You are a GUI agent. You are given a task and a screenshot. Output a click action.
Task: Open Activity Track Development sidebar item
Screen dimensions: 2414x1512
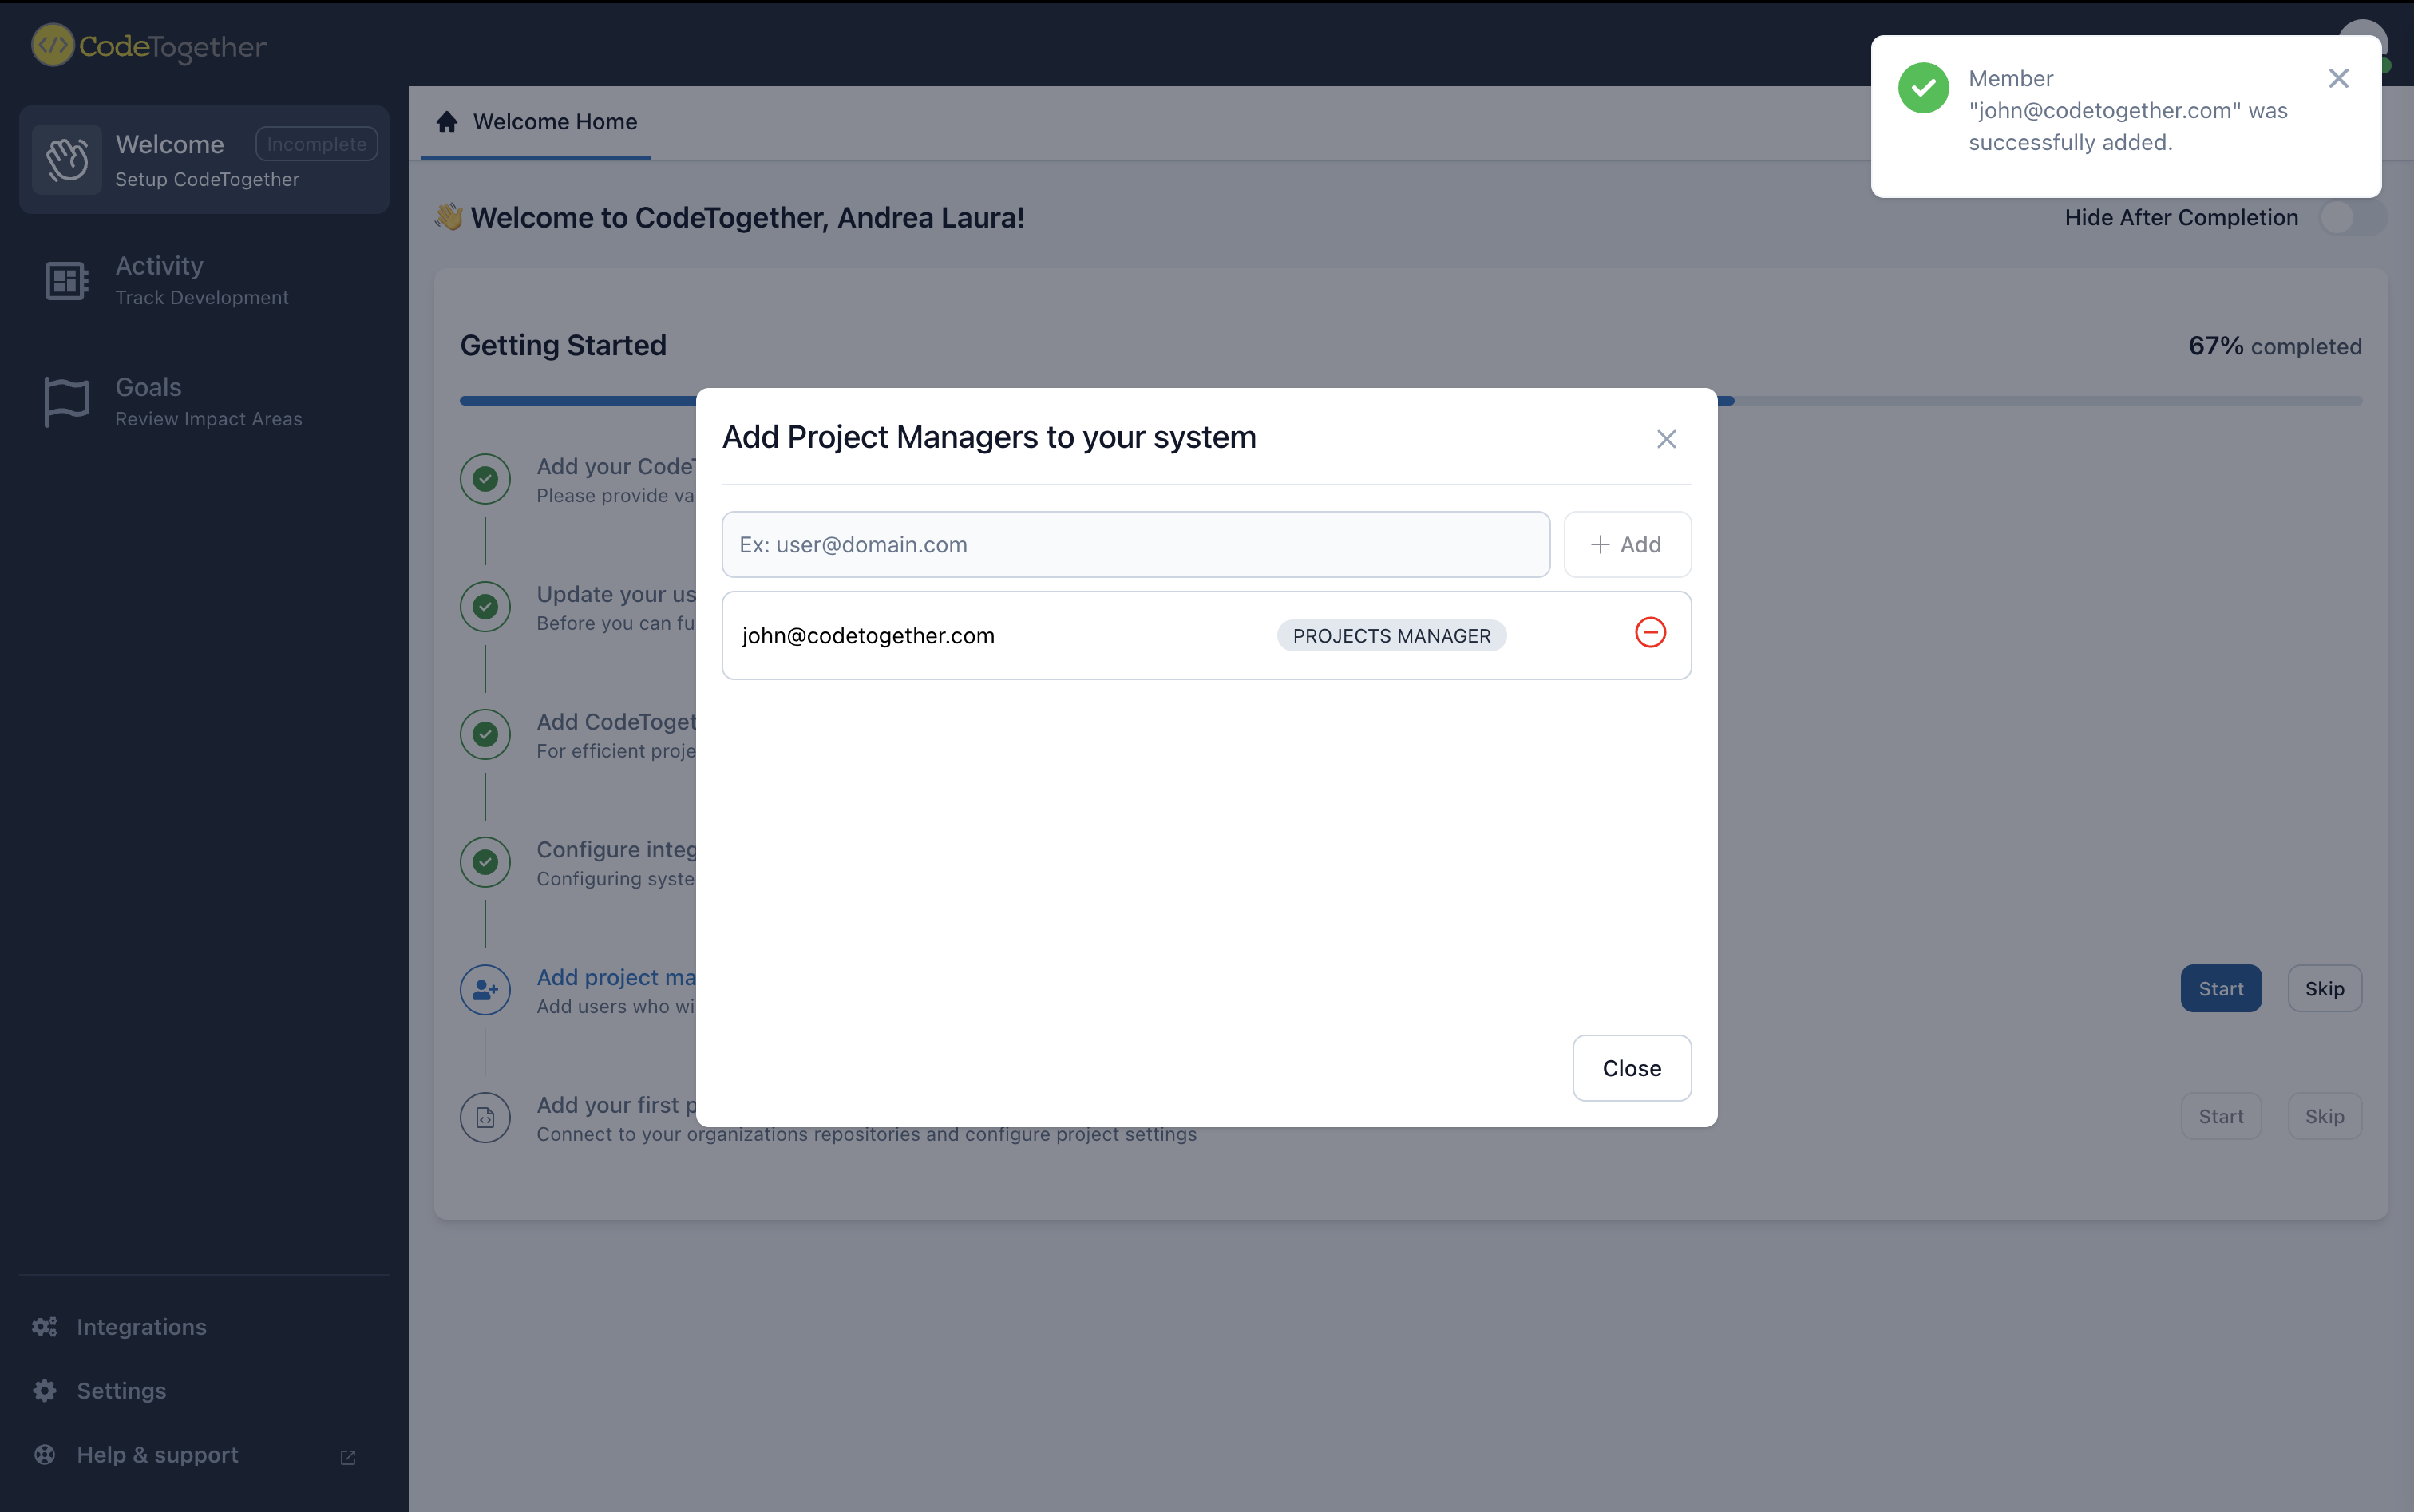(x=204, y=280)
